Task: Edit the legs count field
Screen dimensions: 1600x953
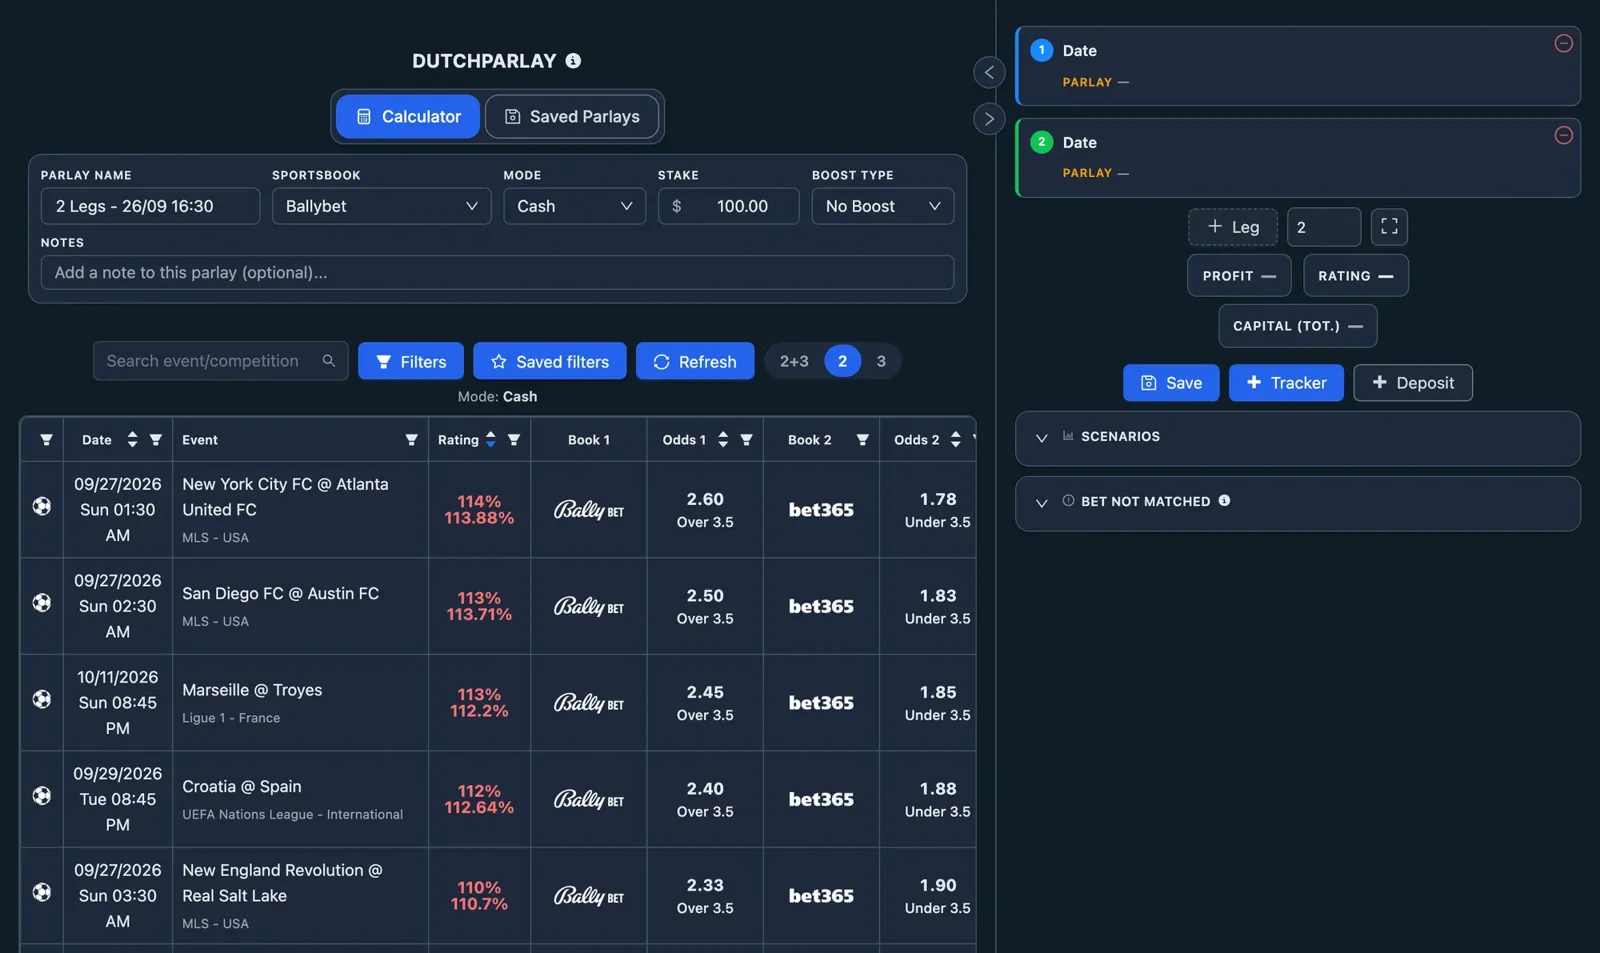Action: (1323, 227)
